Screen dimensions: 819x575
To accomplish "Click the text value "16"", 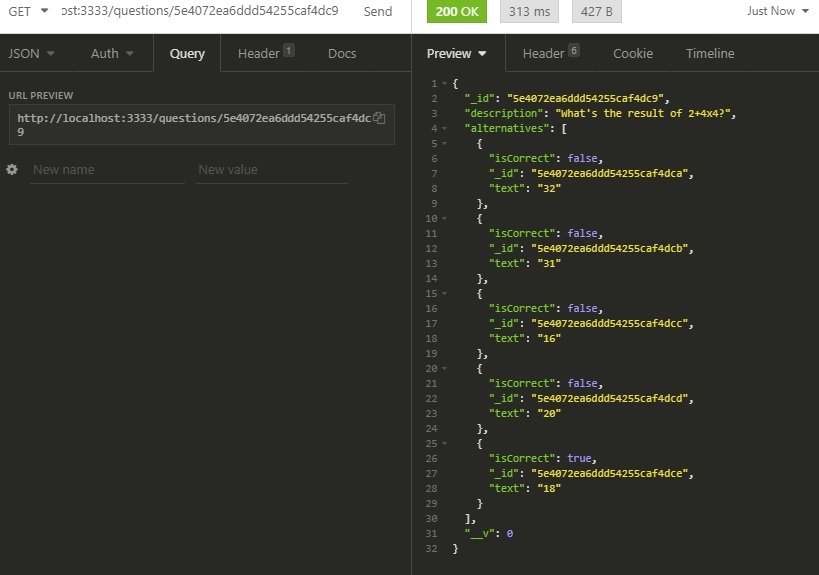I will click(x=548, y=338).
